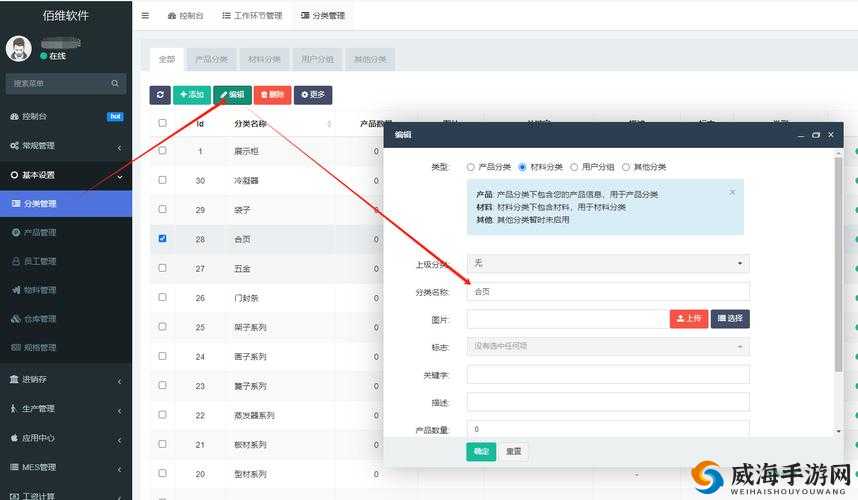858x500 pixels.
Task: Check the row for 冷凝器
Action: (x=163, y=179)
